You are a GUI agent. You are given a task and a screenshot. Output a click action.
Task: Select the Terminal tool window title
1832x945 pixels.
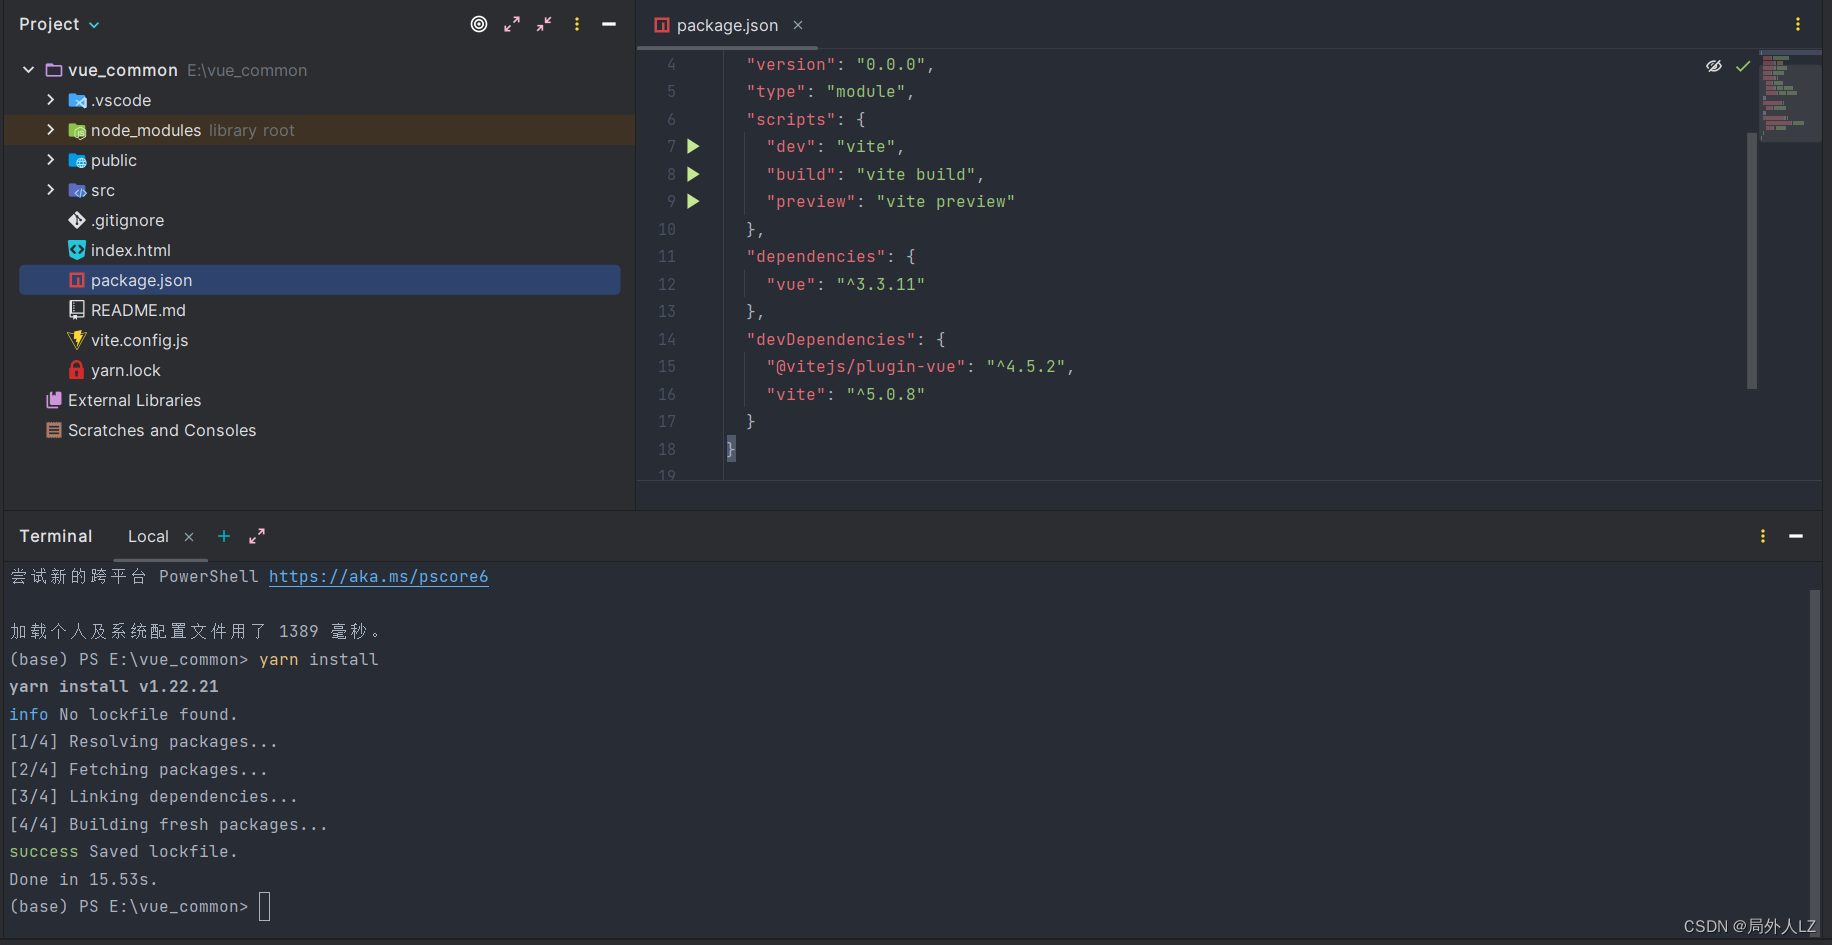coord(56,536)
